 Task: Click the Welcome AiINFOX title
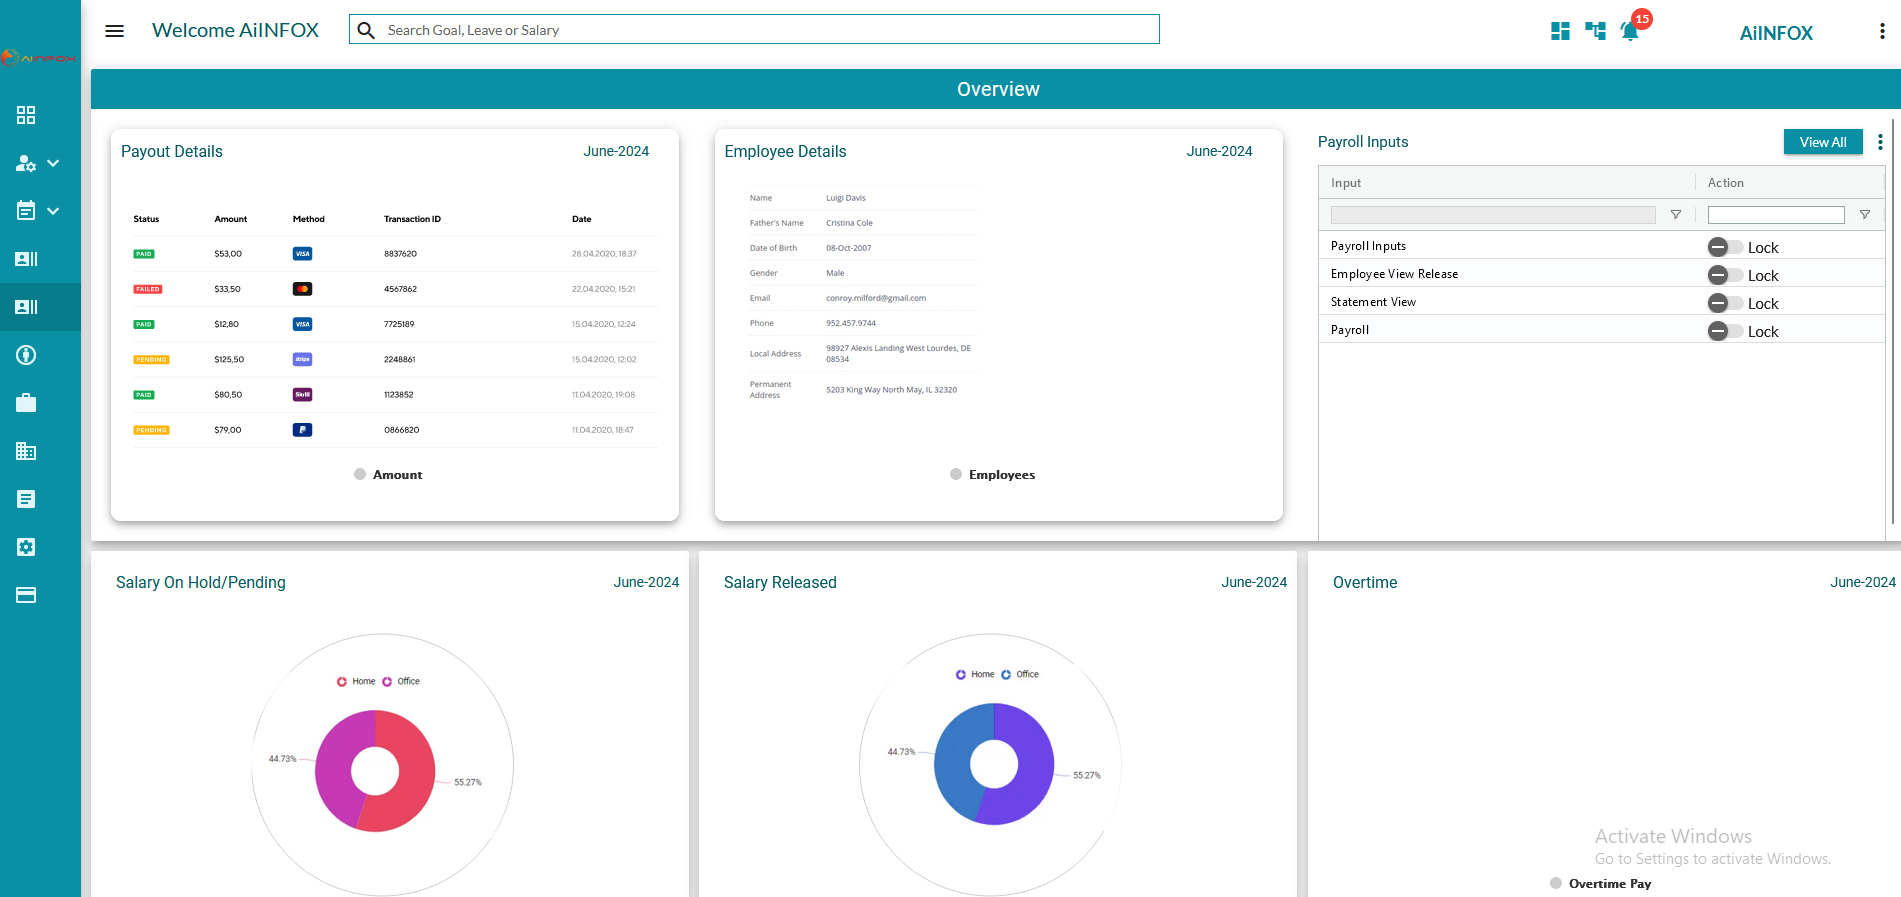[x=235, y=31]
